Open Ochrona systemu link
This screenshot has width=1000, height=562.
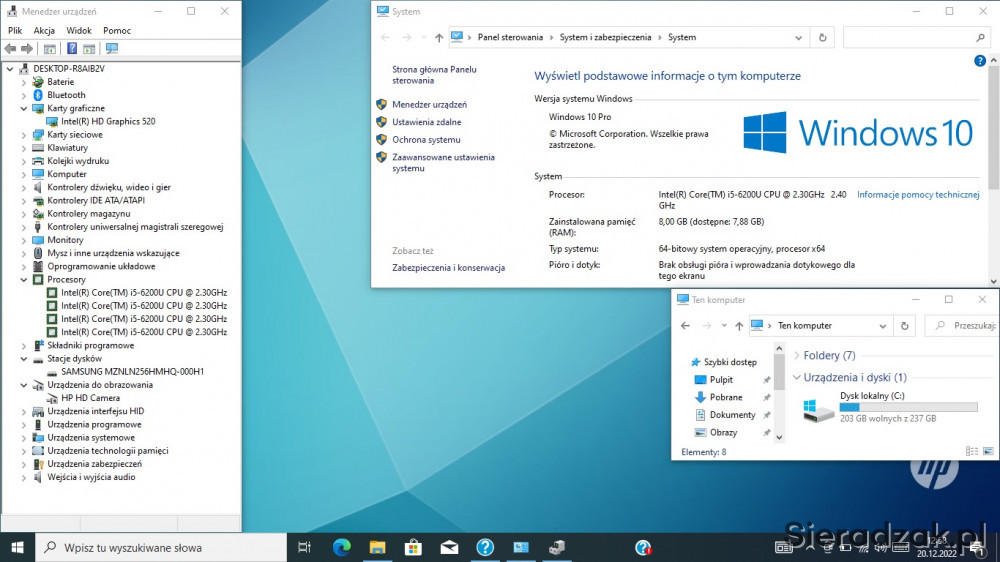point(426,140)
